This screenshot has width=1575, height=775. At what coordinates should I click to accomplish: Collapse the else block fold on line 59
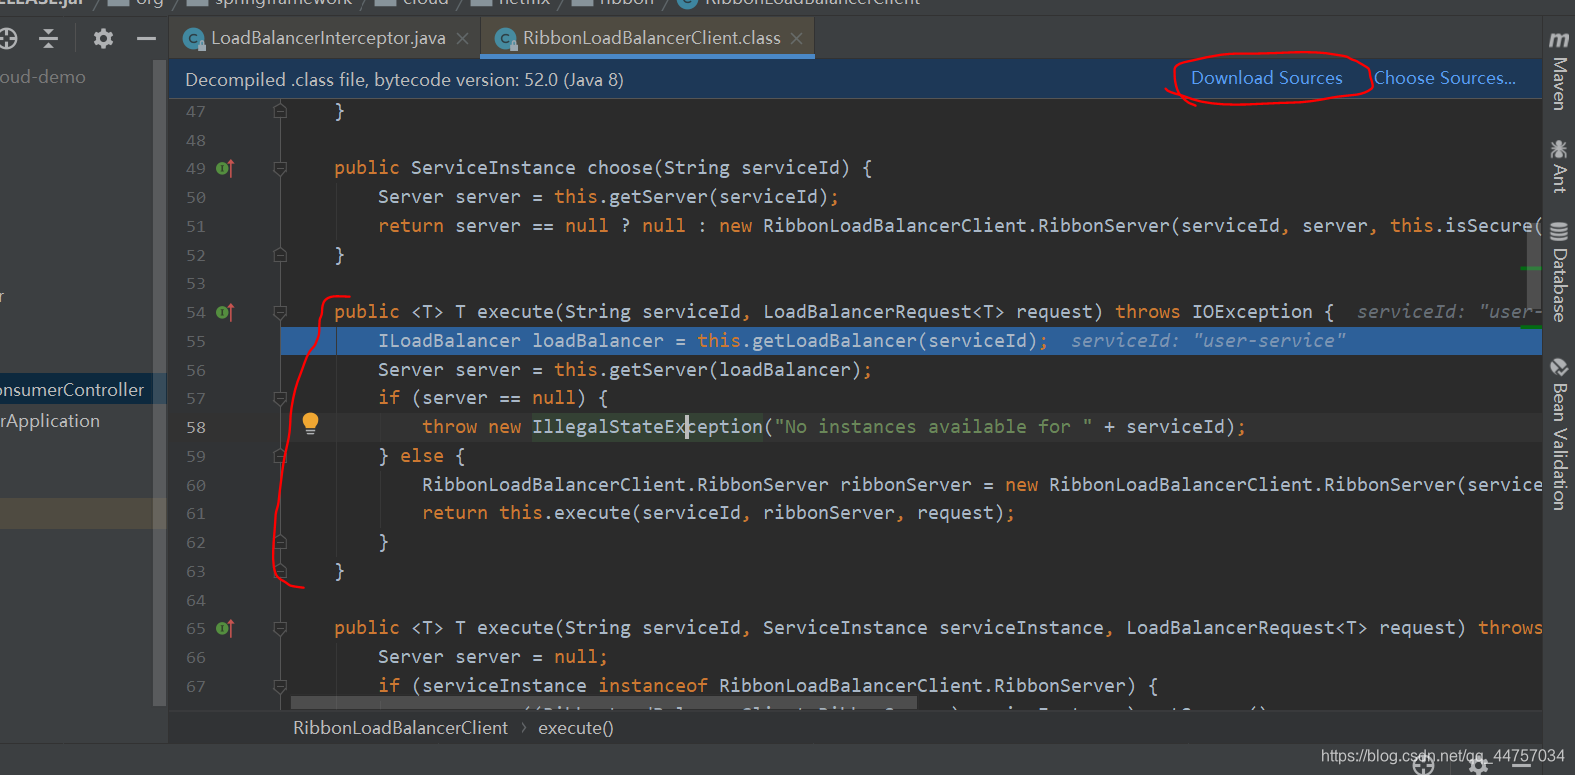280,456
